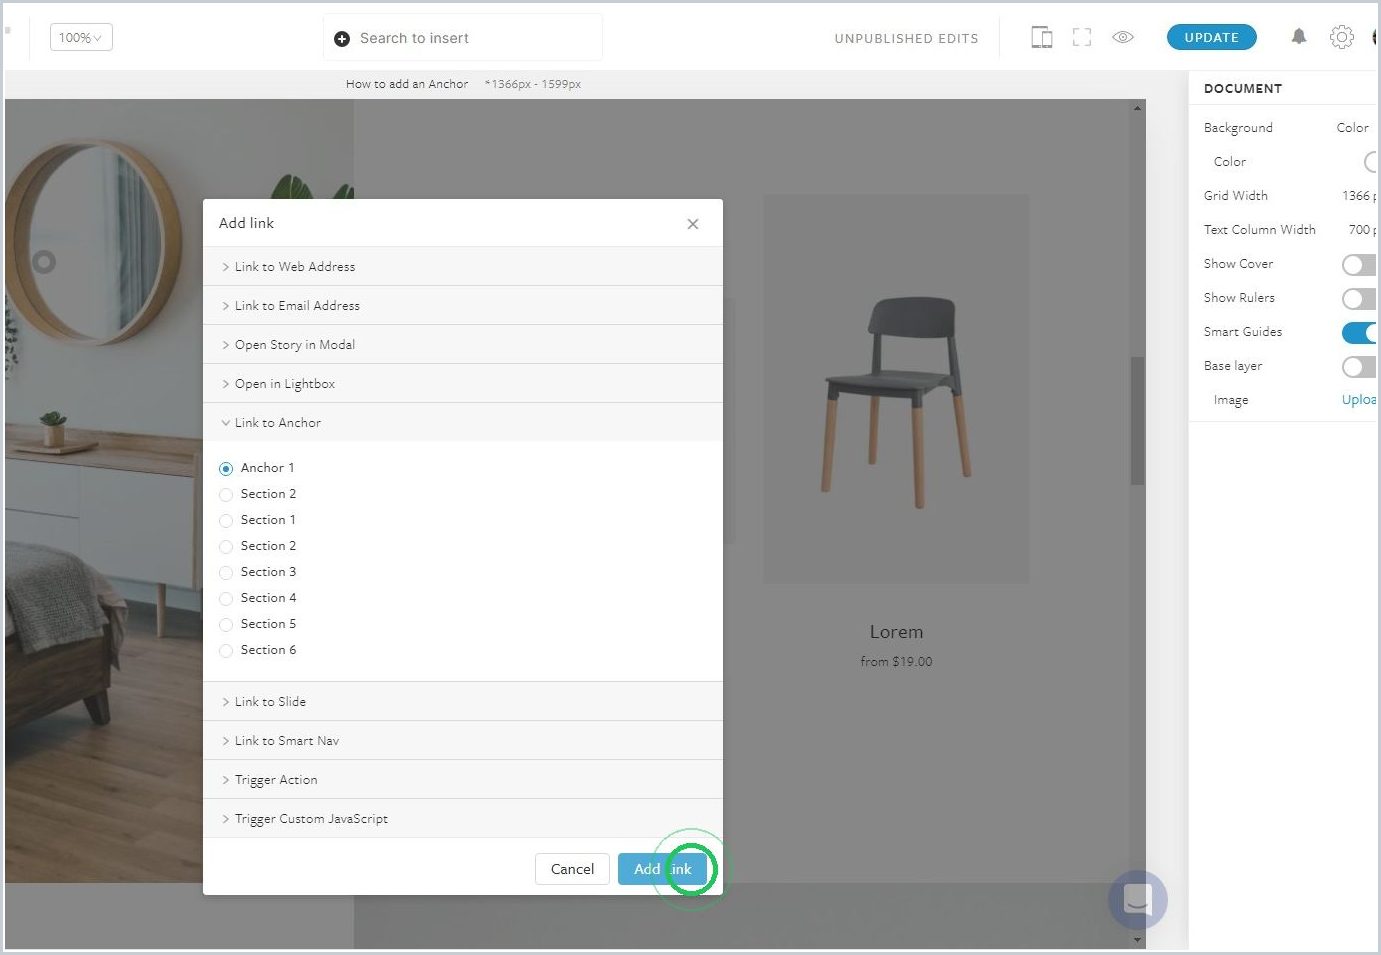Image resolution: width=1381 pixels, height=955 pixels.
Task: Choose Section 3 as anchor
Action: [x=226, y=572]
